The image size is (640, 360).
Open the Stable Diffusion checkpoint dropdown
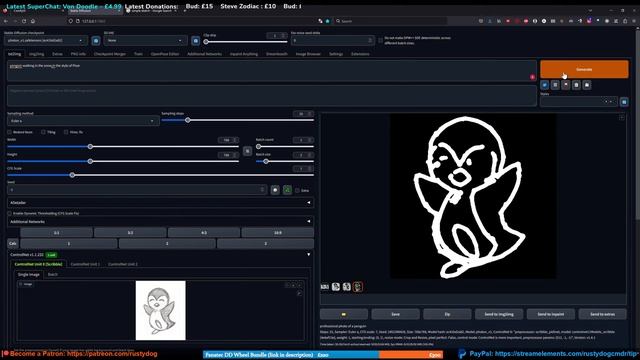(46, 40)
